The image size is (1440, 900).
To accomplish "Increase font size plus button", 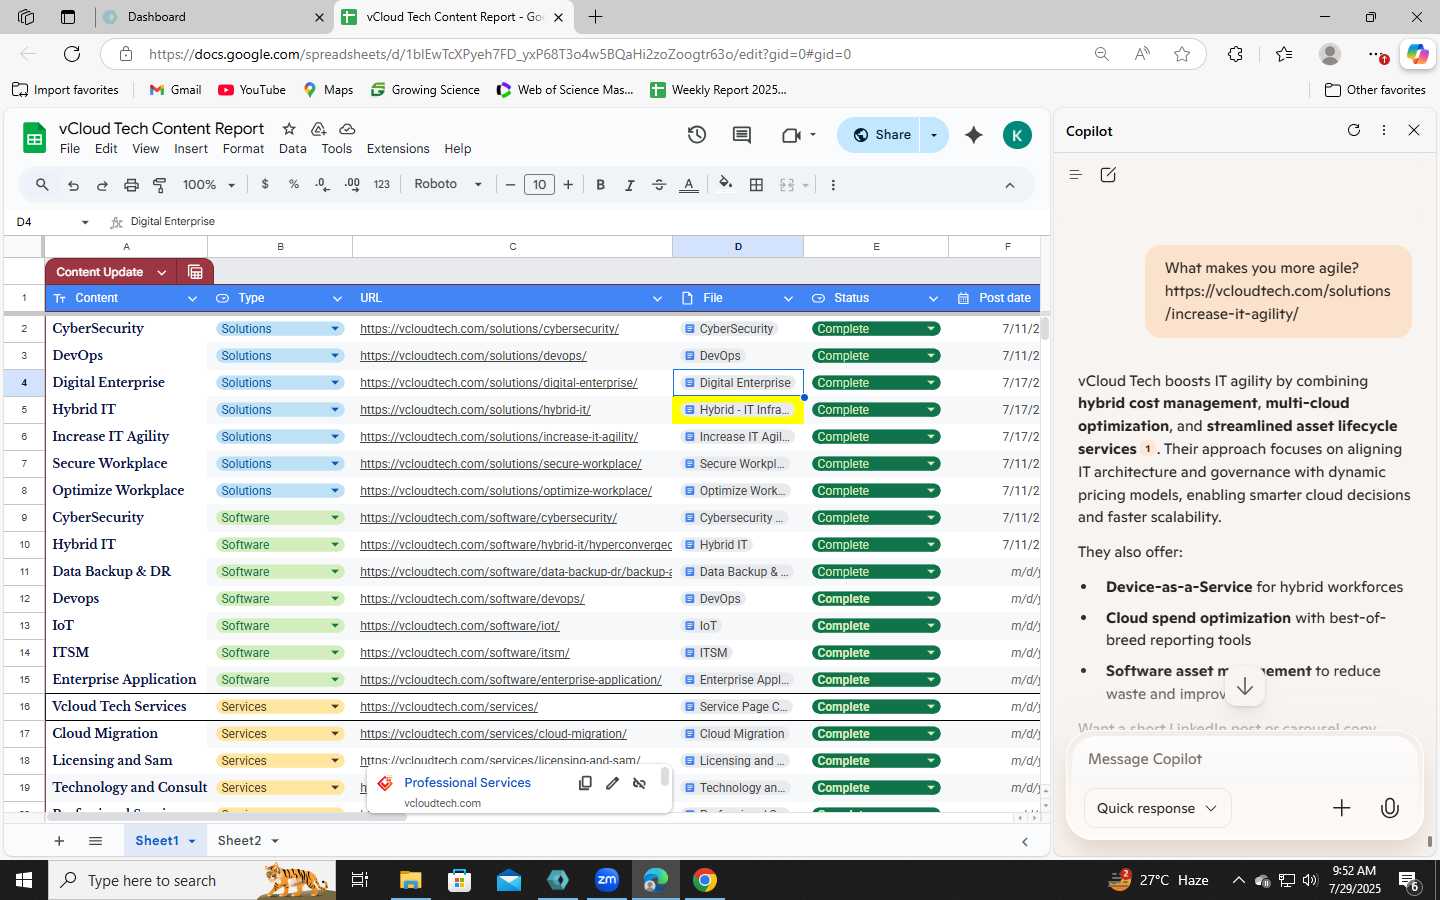I will click(x=568, y=185).
